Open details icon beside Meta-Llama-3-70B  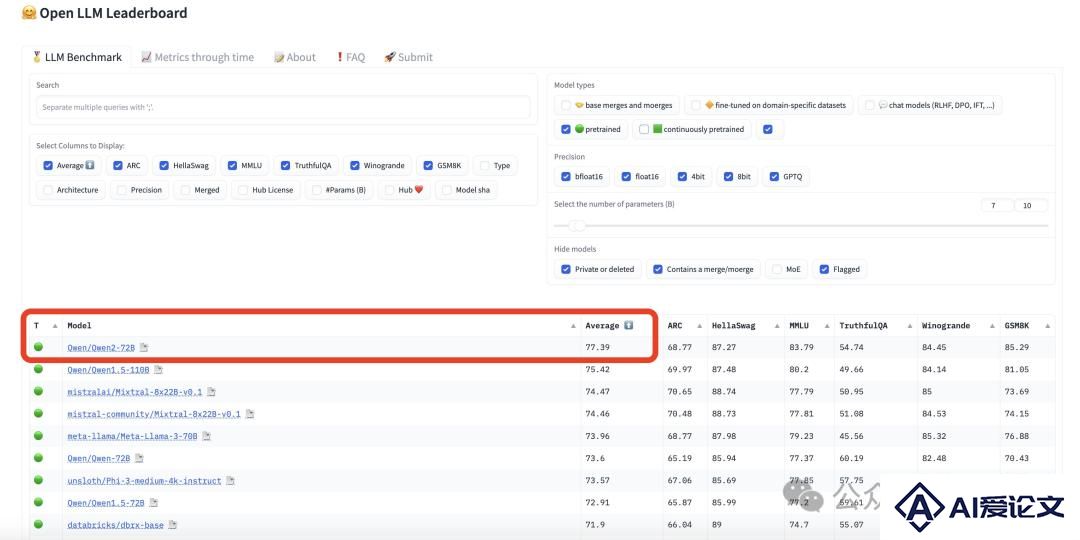[x=207, y=436]
